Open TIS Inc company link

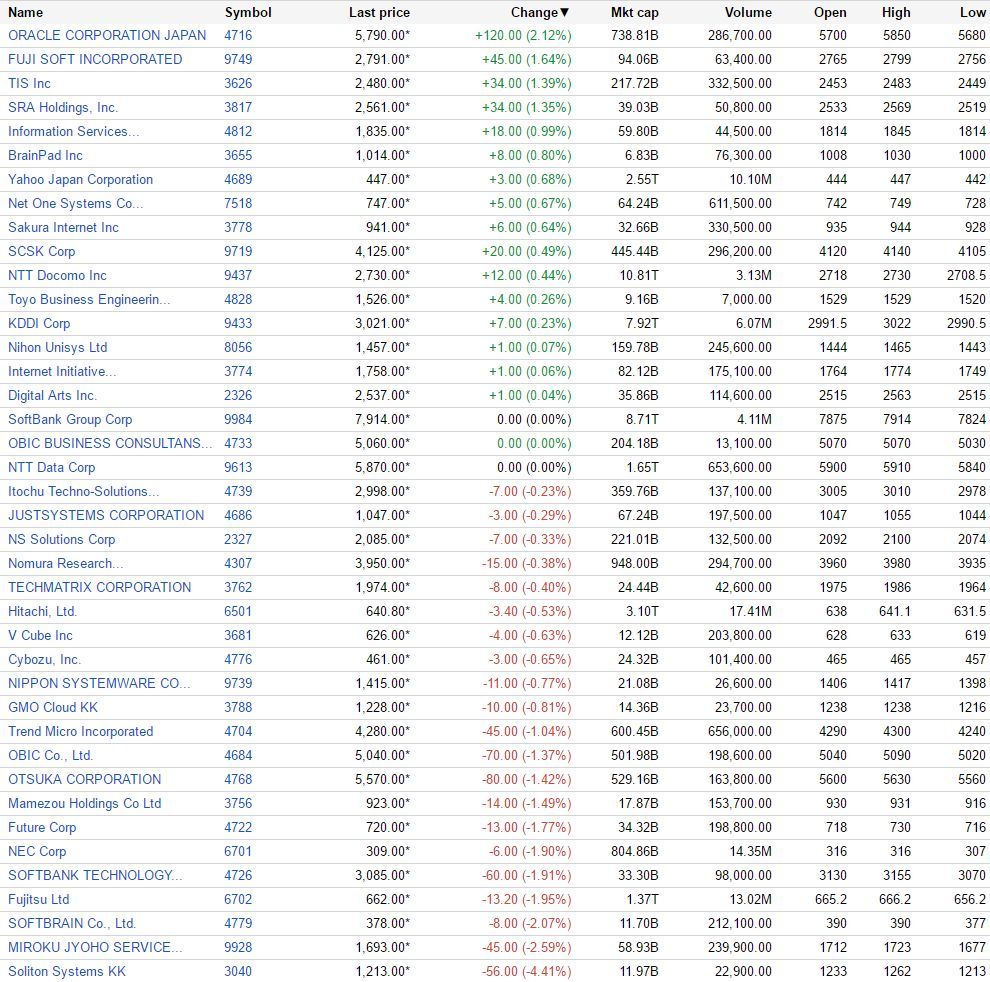tap(29, 83)
